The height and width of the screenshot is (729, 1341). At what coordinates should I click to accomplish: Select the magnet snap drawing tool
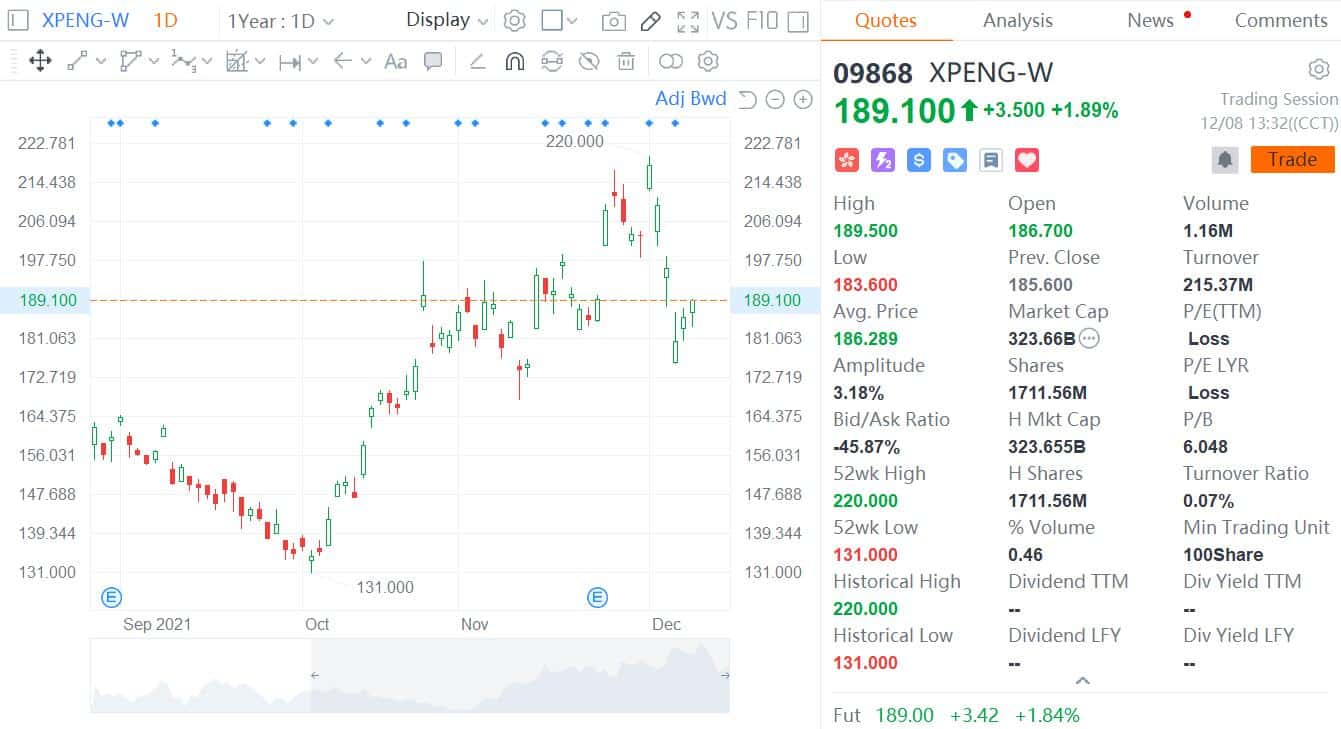(x=514, y=62)
